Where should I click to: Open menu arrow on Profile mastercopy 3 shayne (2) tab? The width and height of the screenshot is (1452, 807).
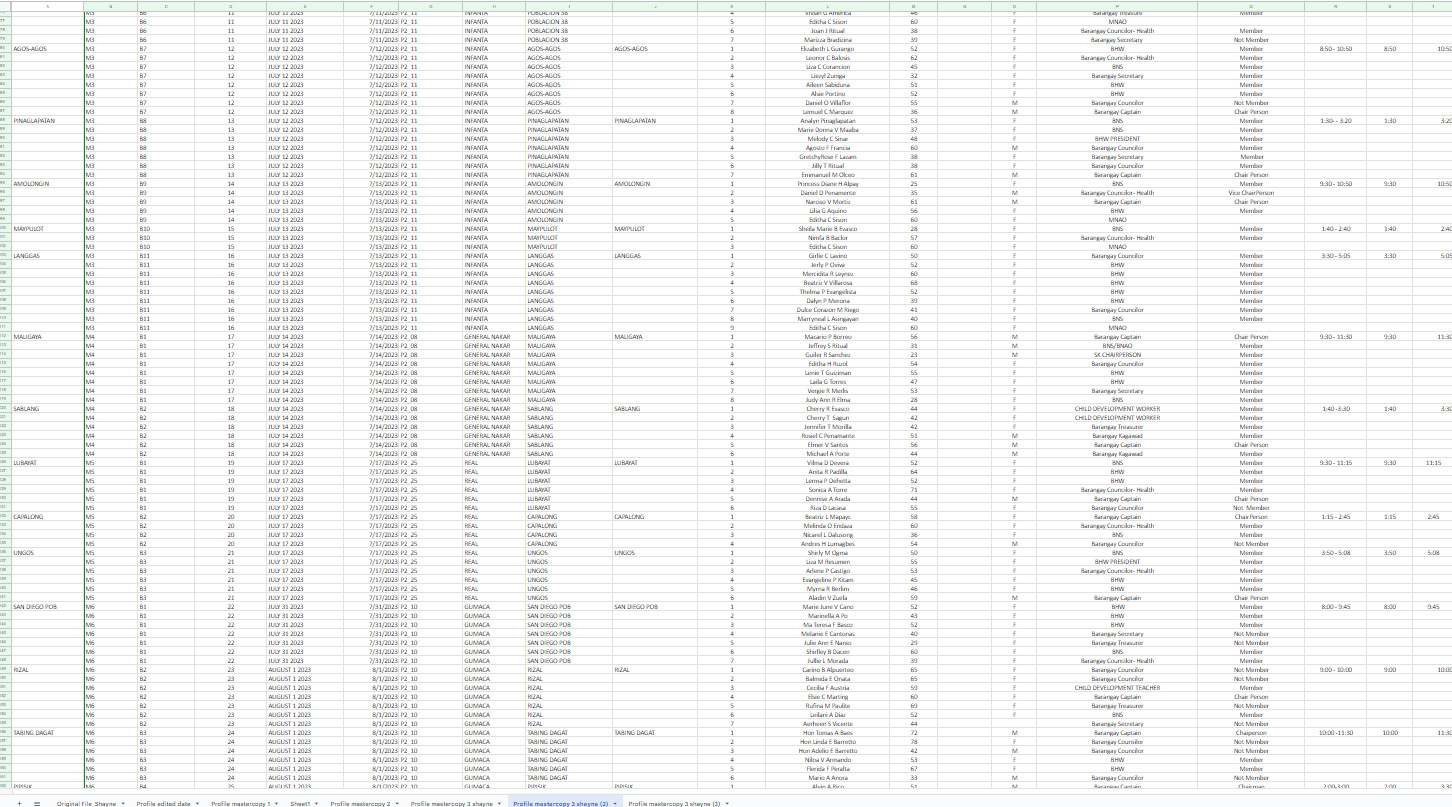coord(614,803)
